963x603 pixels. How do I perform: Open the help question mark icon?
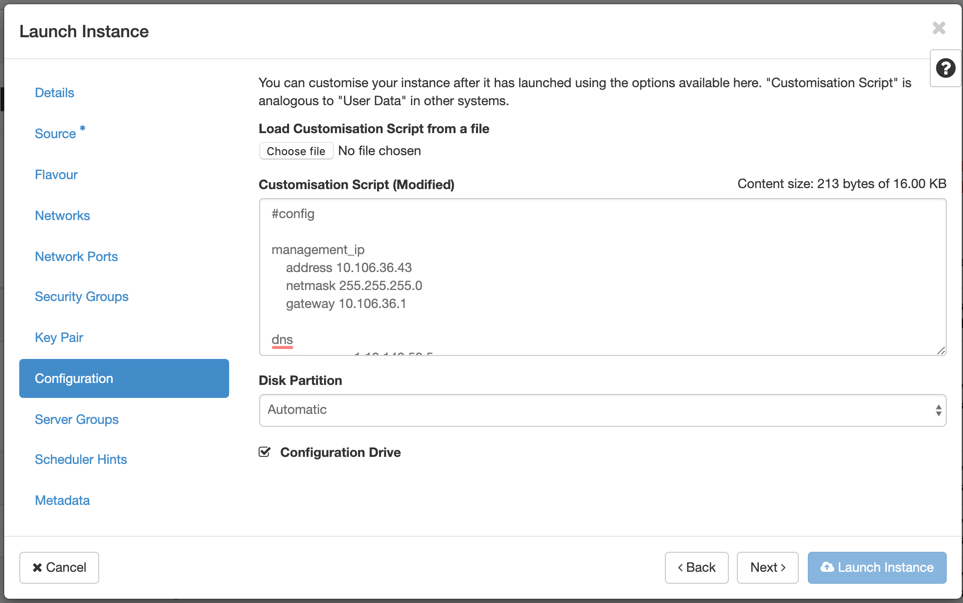click(945, 68)
